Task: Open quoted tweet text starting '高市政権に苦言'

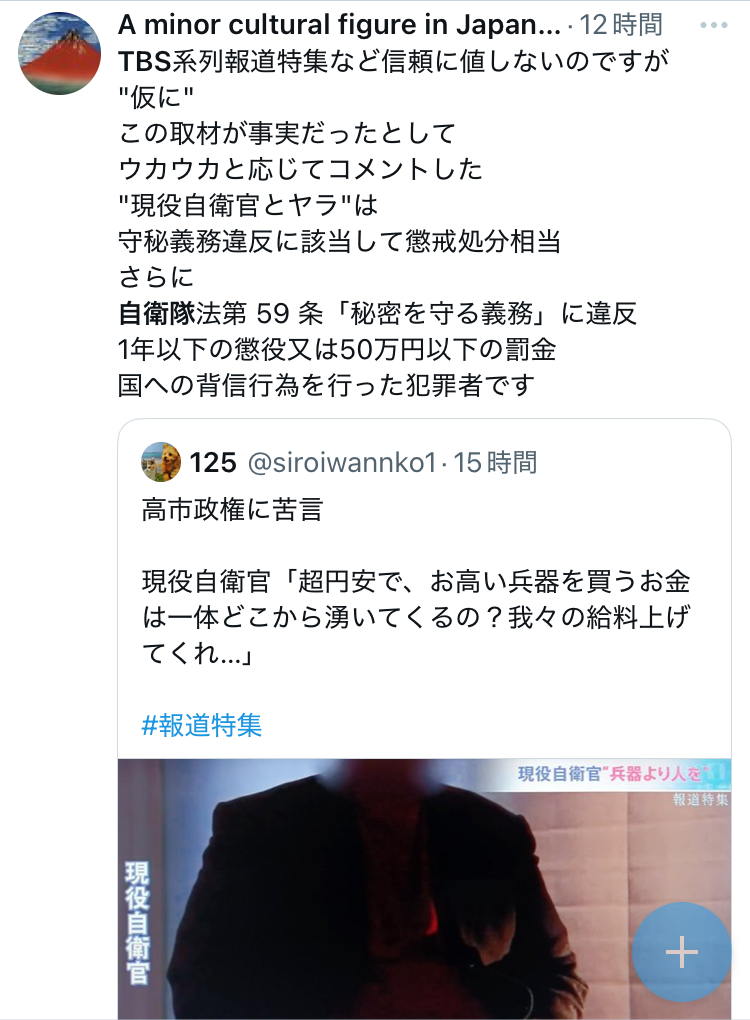Action: point(232,509)
